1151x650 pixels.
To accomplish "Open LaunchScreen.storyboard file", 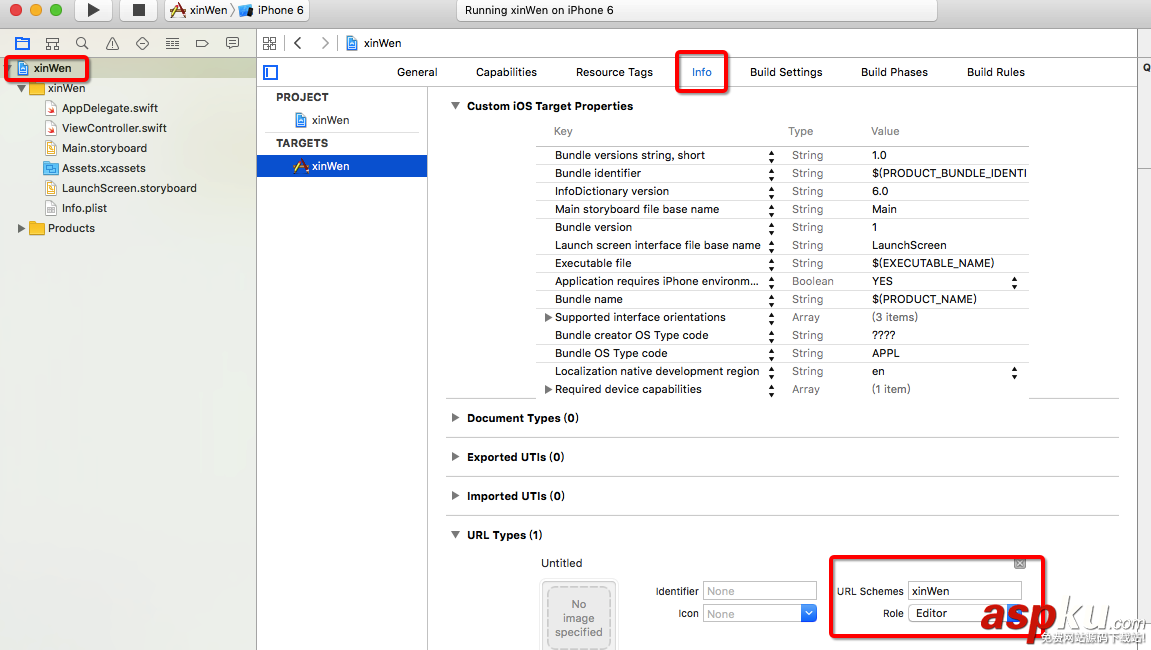I will 128,188.
